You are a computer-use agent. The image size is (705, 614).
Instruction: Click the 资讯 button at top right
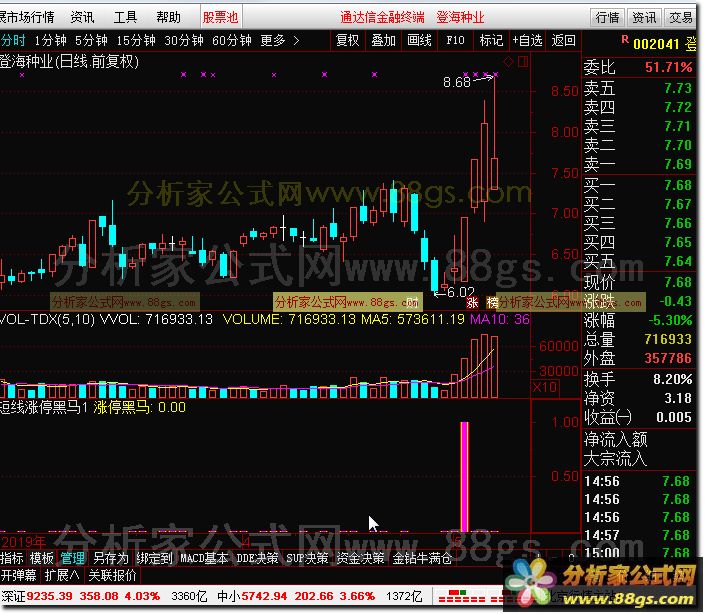pyautogui.click(x=644, y=18)
